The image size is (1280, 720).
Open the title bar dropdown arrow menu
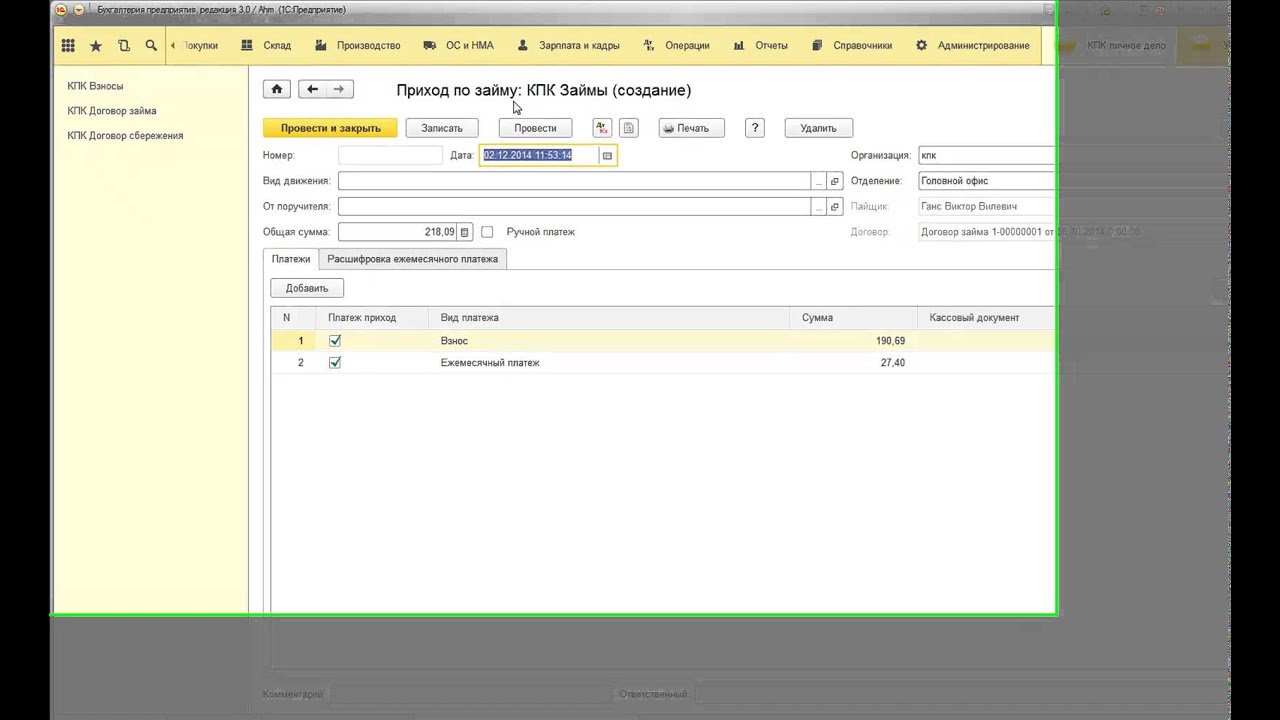(79, 10)
